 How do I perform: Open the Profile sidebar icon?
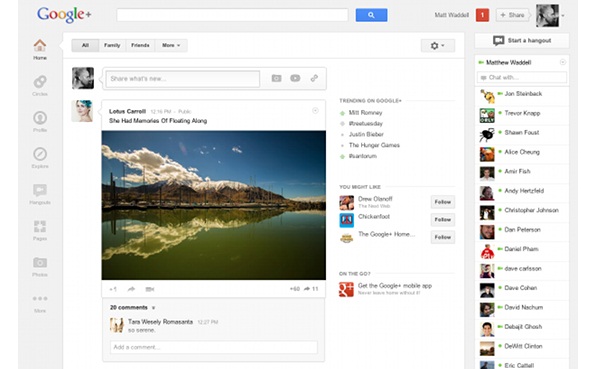pos(40,118)
